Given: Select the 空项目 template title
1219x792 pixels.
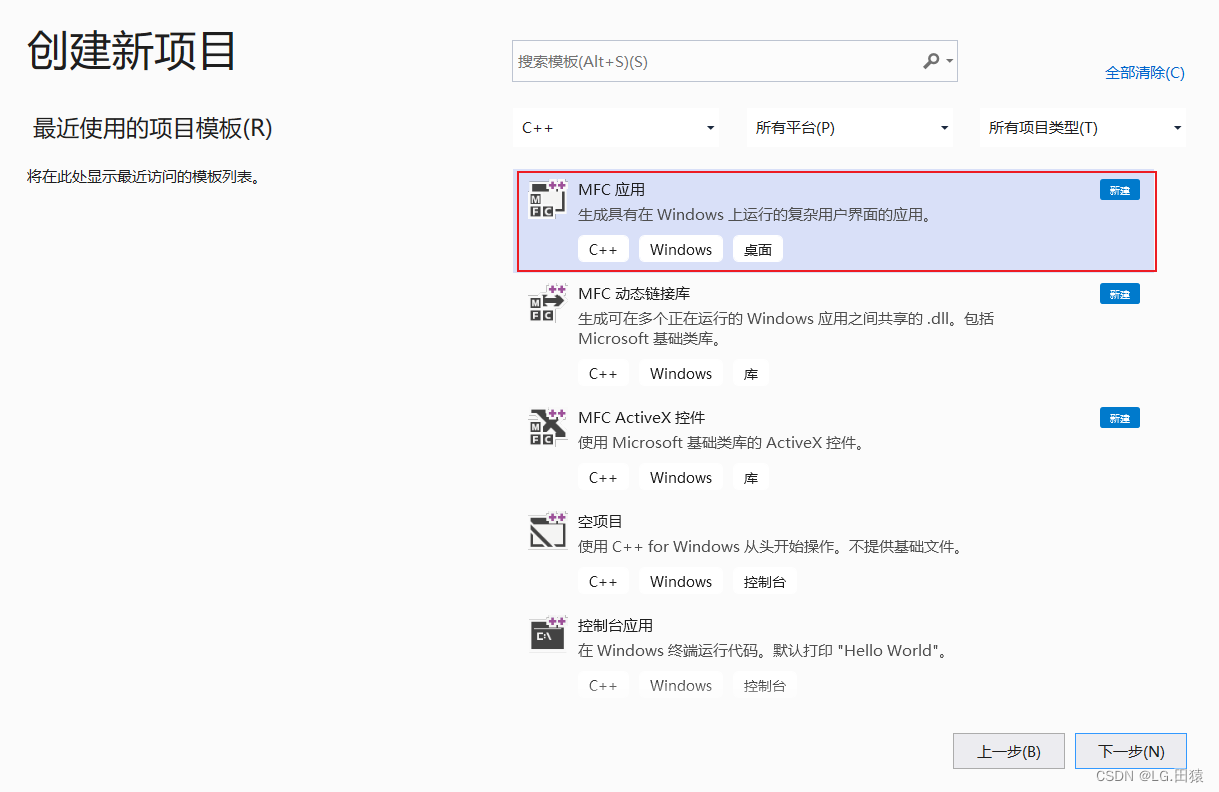Looking at the screenshot, I should coord(600,521).
